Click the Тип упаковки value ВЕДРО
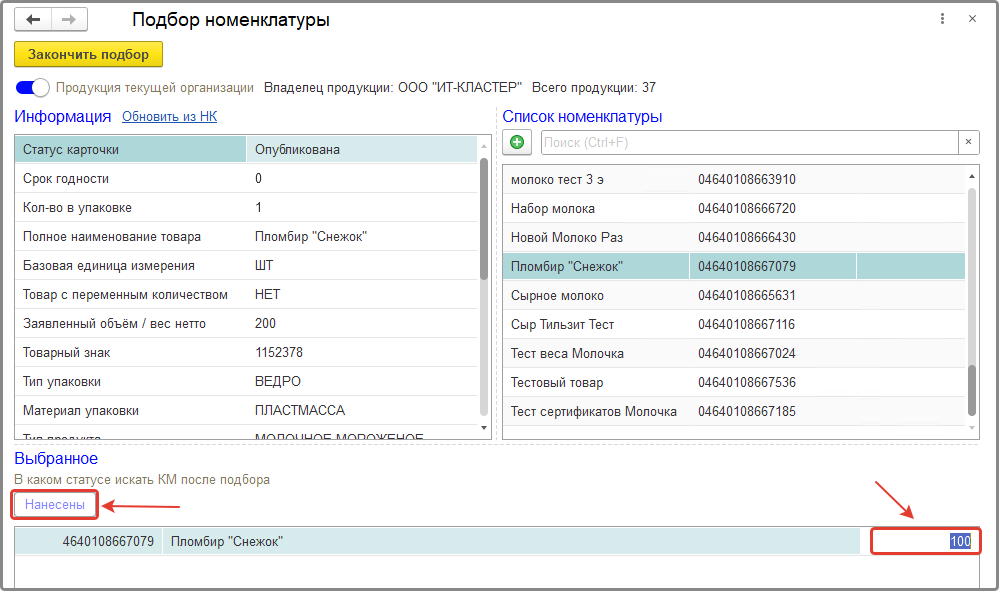Screen dimensions: 999x591 tap(278, 381)
